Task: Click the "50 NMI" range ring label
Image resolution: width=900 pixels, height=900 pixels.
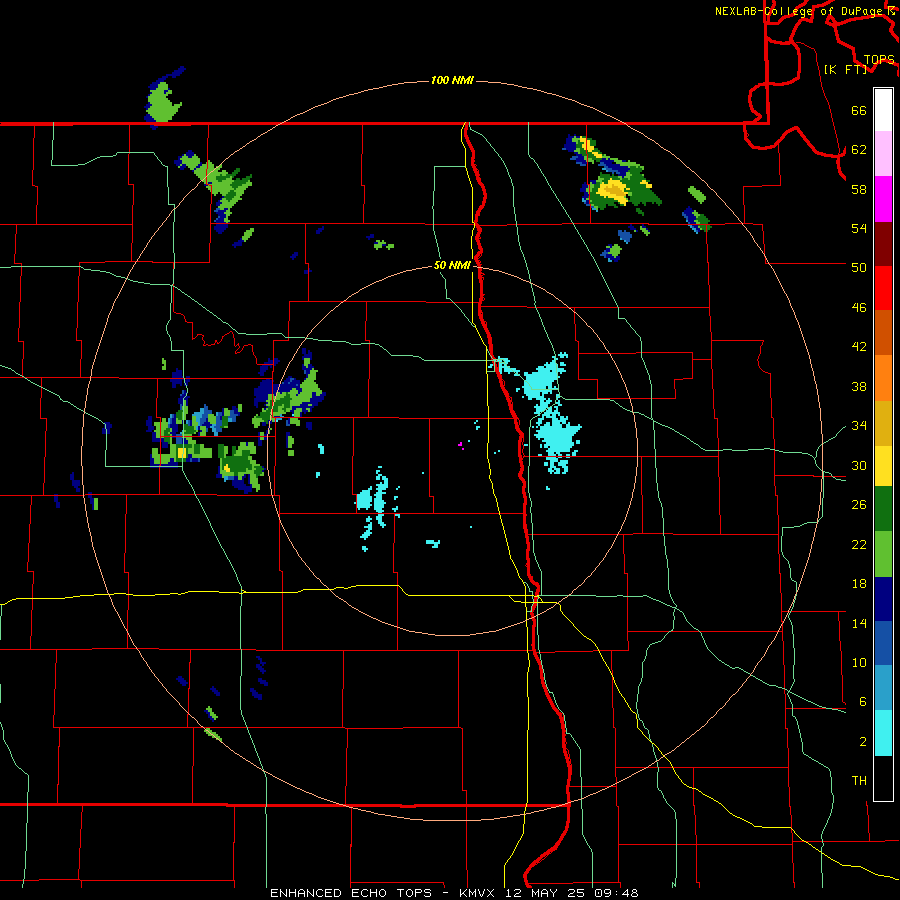Action: (x=452, y=265)
